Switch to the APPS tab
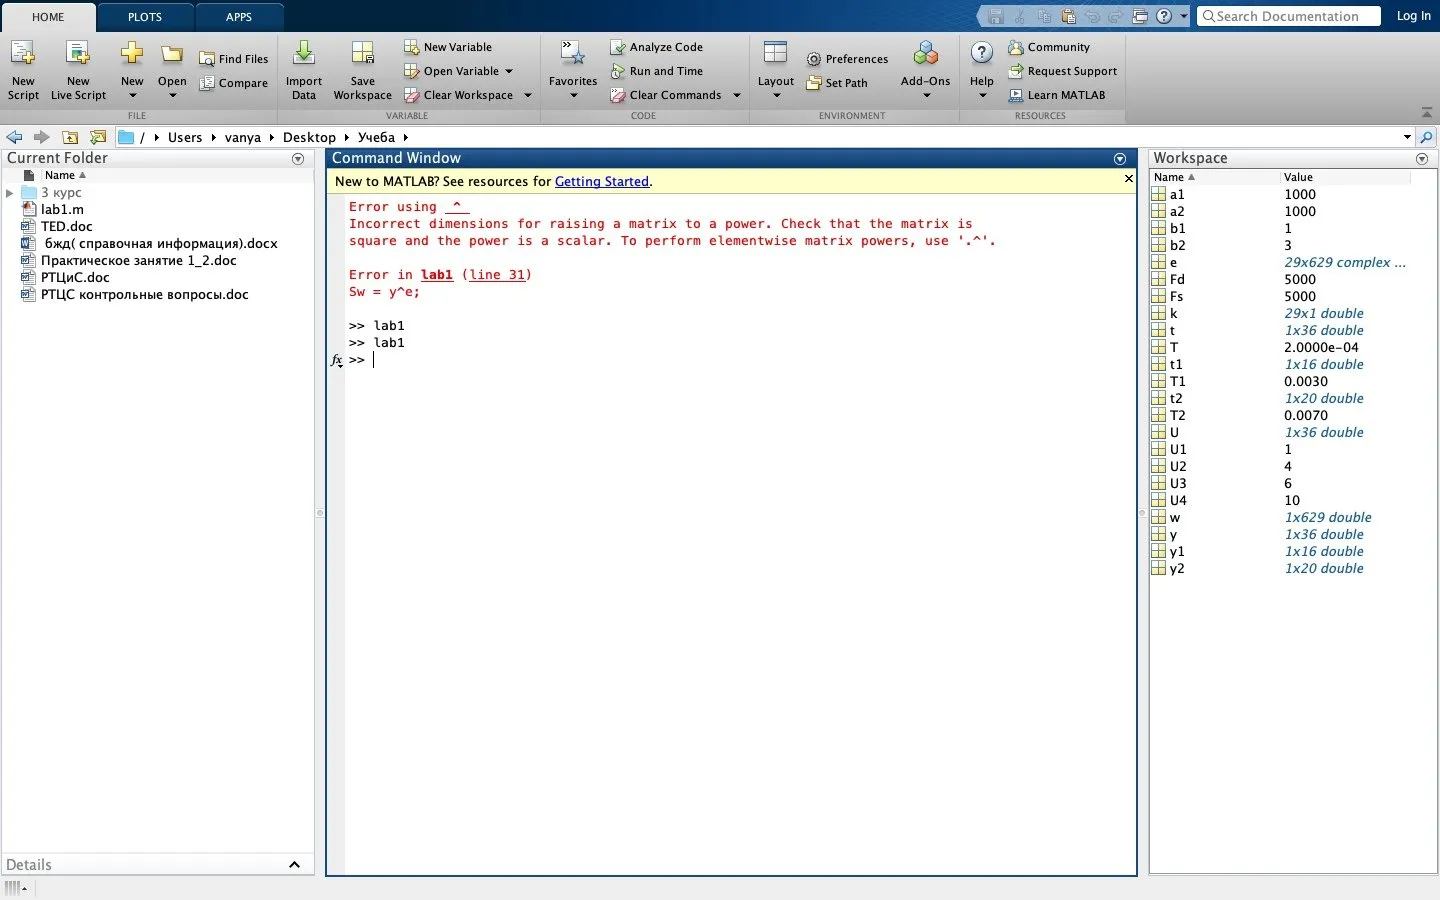This screenshot has width=1440, height=900. click(x=239, y=17)
